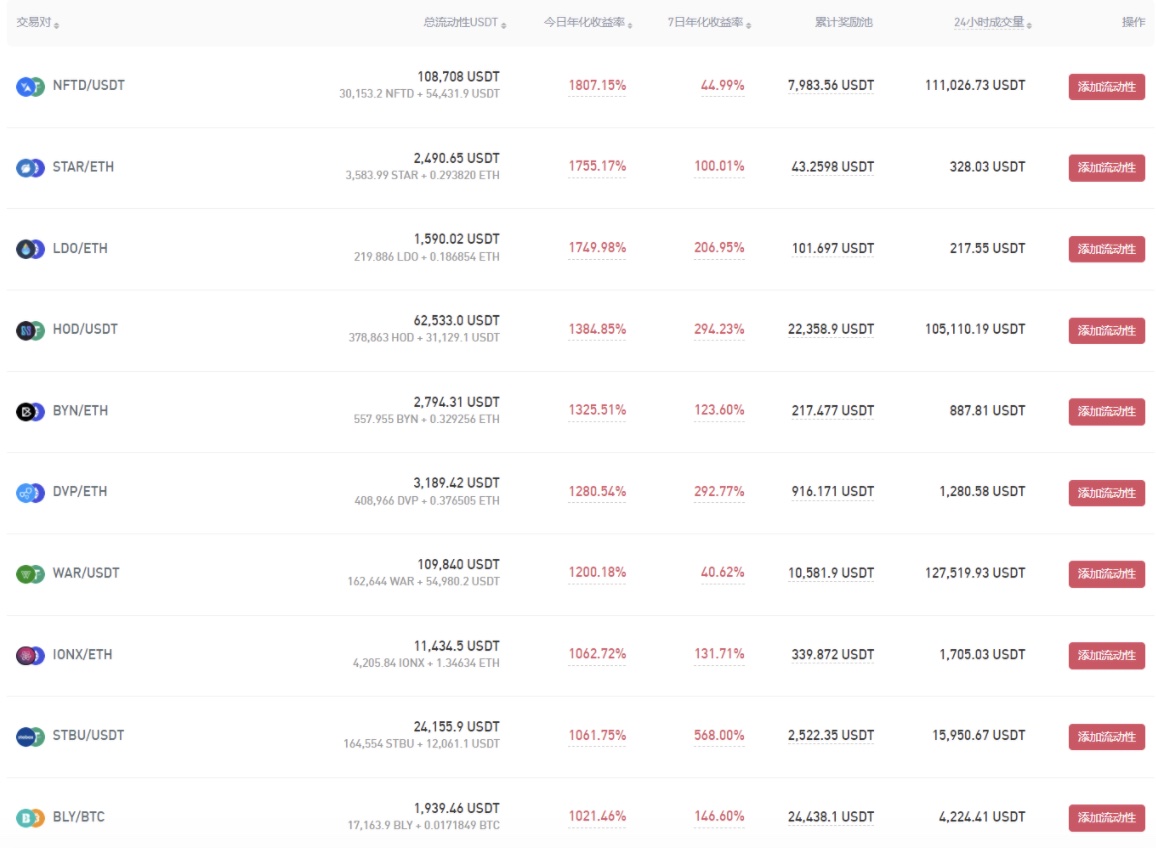The image size is (1156, 848).
Task: Click the BLY/BTC pair coin icon
Action: tap(31, 818)
